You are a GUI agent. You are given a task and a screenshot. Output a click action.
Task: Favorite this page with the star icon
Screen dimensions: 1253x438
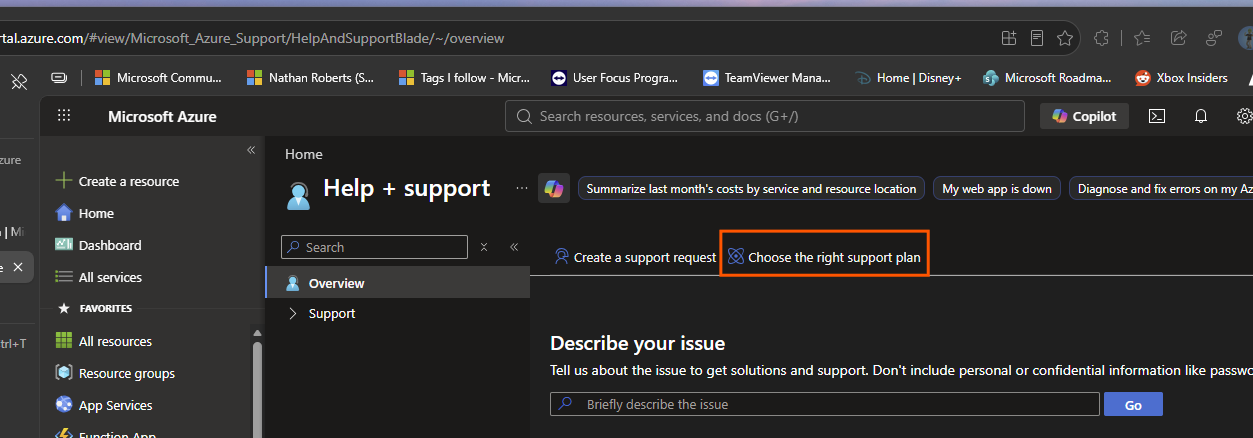1065,38
